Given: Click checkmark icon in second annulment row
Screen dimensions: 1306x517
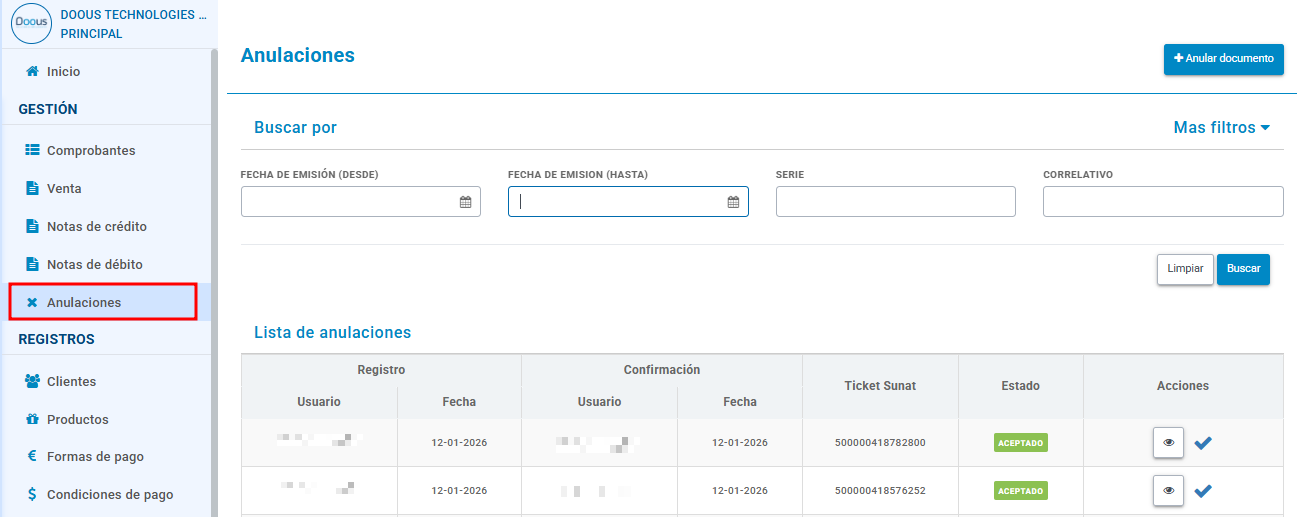Looking at the screenshot, I should (1203, 491).
